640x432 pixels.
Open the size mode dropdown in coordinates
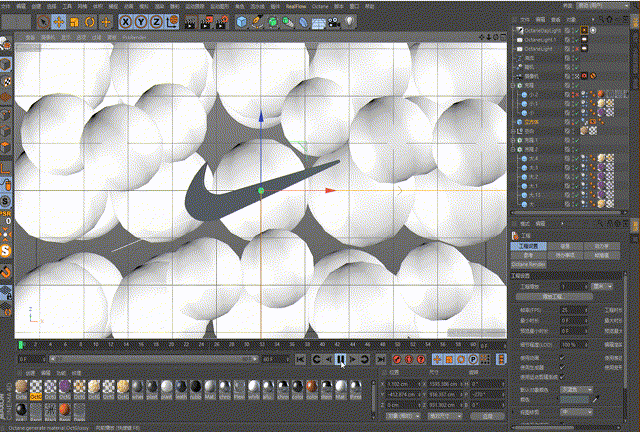[x=445, y=416]
